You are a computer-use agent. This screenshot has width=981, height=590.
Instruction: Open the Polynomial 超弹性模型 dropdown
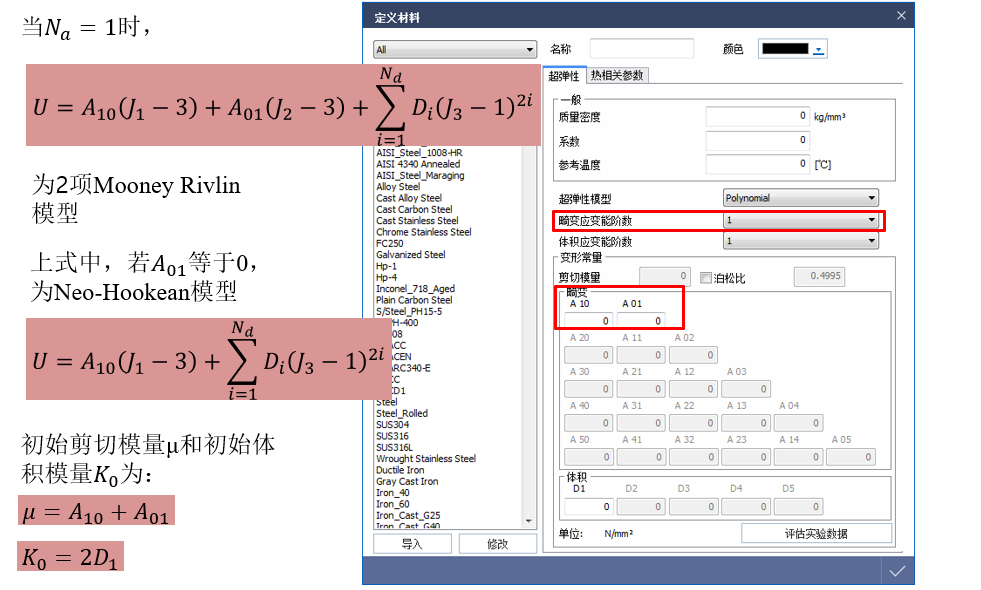pos(800,197)
